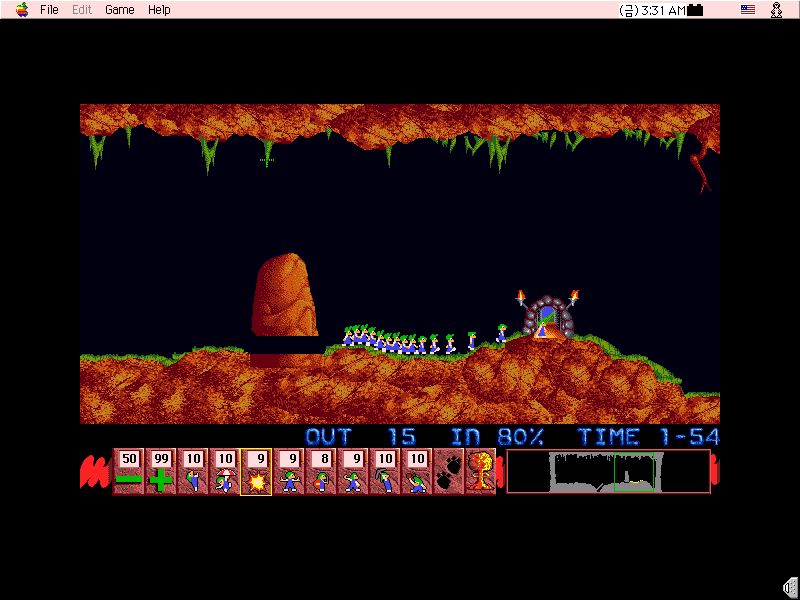Nuke all lemmings with mushroom cloud

(480, 472)
